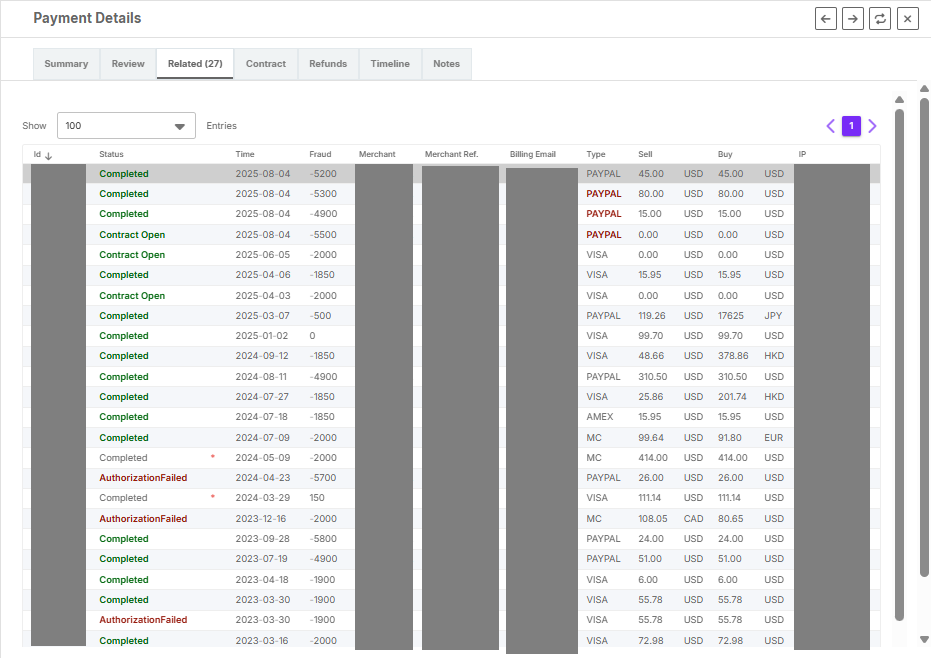
Task: Click the page 1 pagination button
Action: pos(851,125)
